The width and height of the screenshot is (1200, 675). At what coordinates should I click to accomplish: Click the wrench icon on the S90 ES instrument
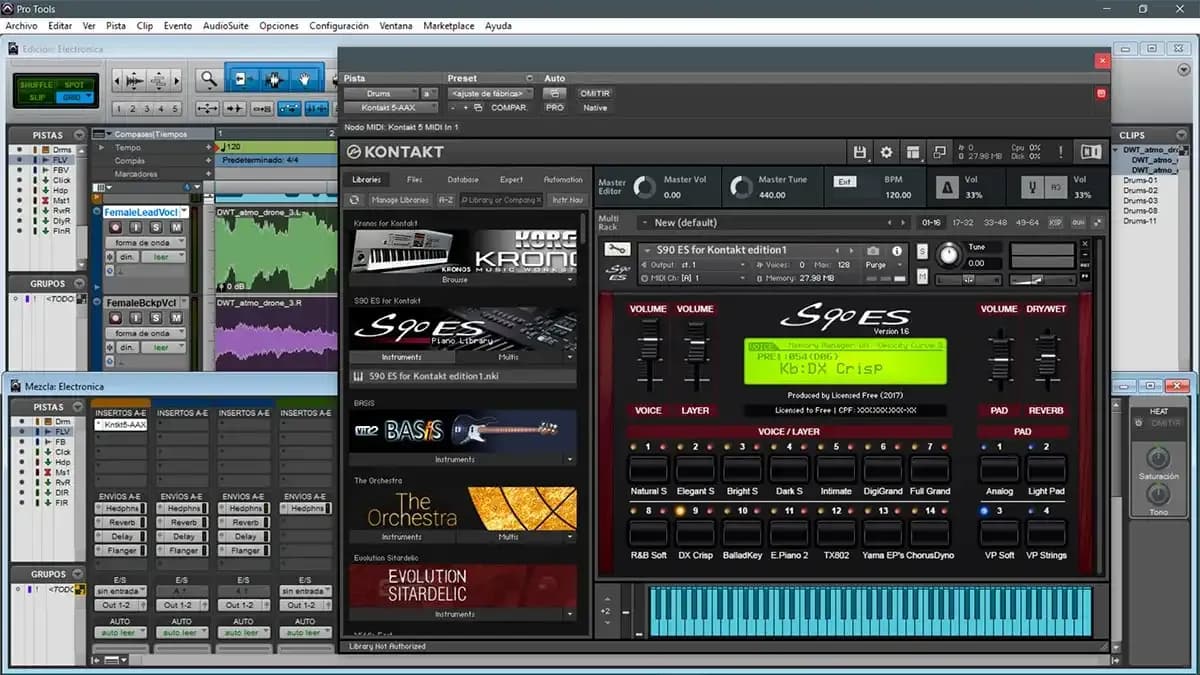tap(617, 250)
